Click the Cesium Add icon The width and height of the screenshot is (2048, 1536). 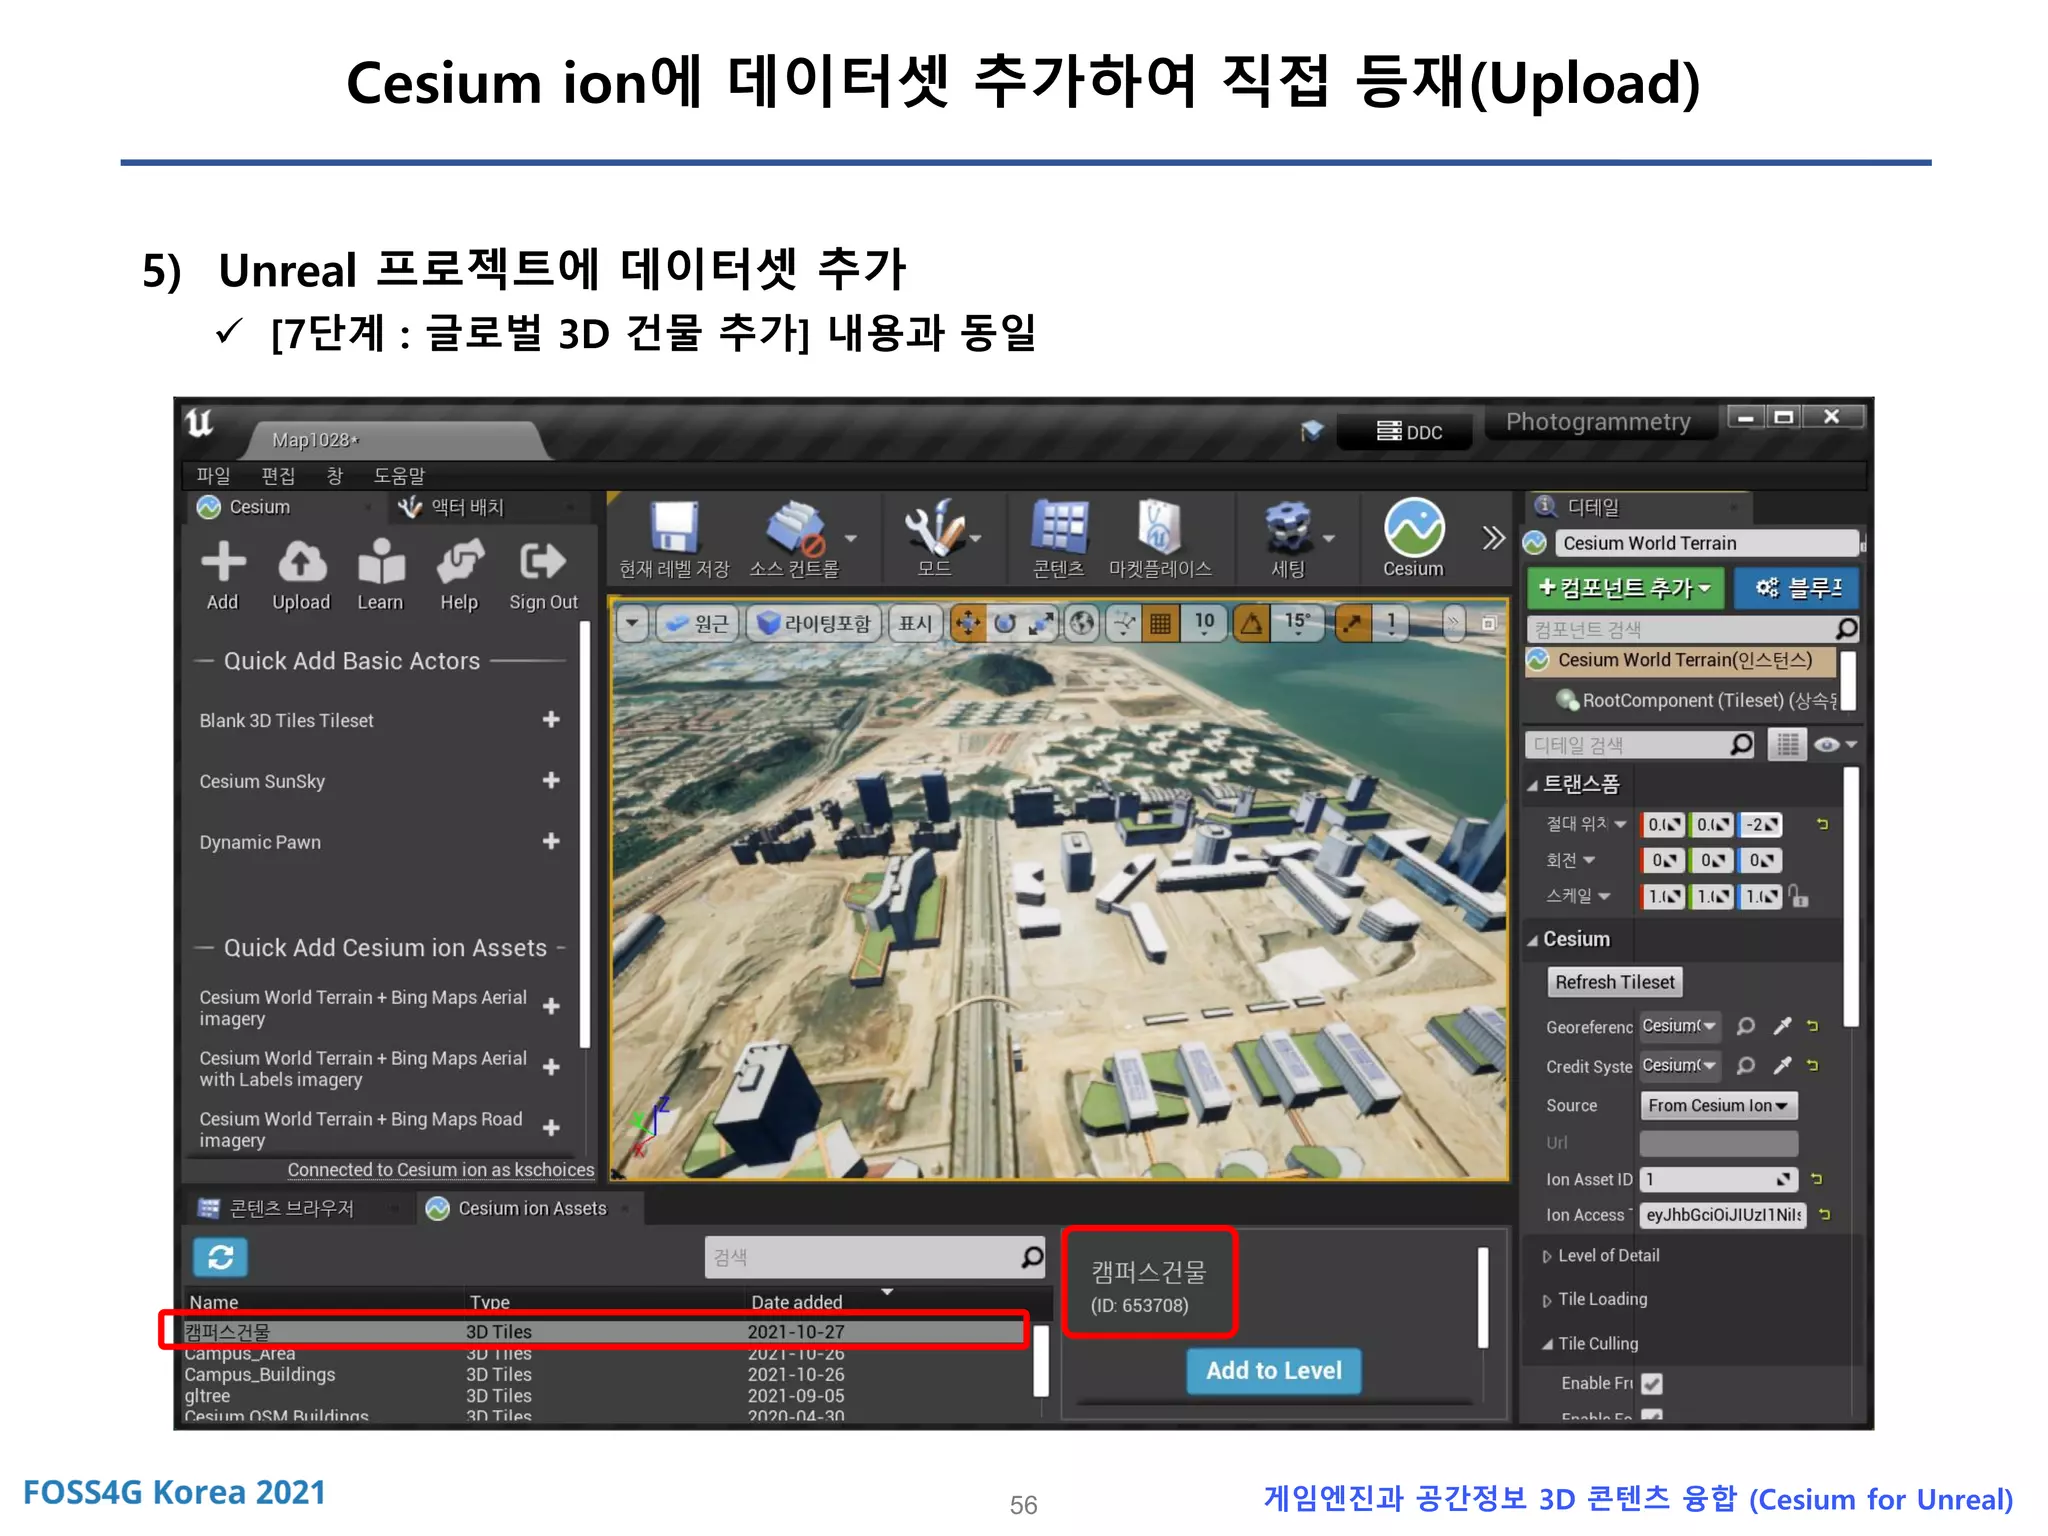223,563
